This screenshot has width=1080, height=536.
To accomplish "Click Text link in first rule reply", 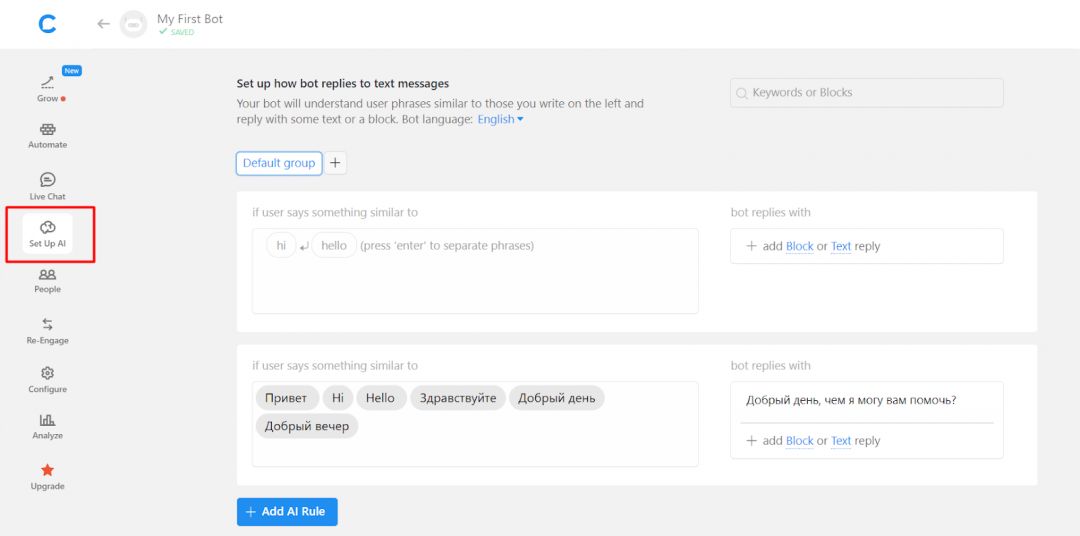I will 841,246.
